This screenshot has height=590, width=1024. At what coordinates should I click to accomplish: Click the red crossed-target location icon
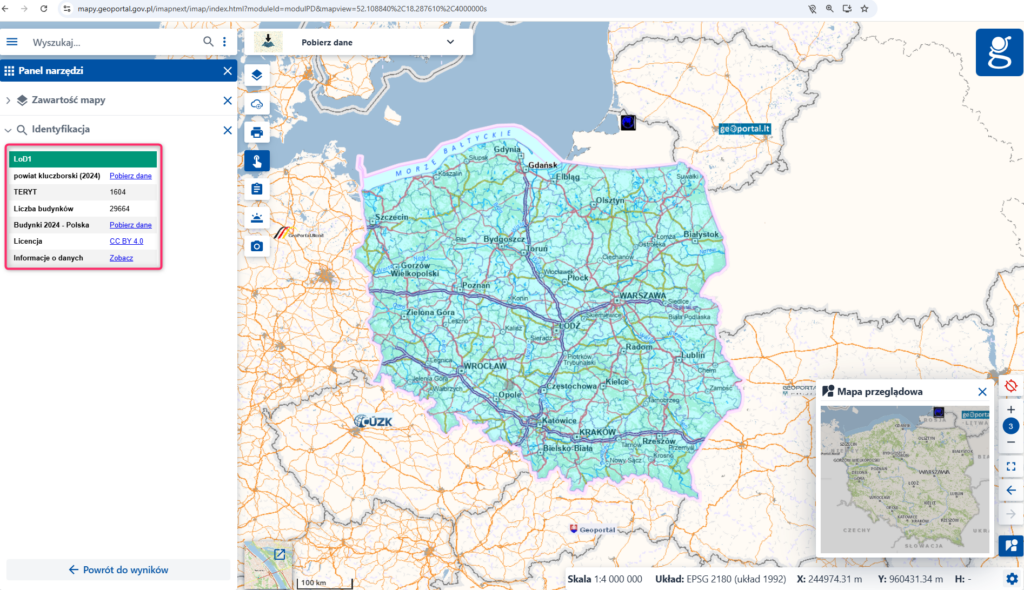tap(1011, 386)
